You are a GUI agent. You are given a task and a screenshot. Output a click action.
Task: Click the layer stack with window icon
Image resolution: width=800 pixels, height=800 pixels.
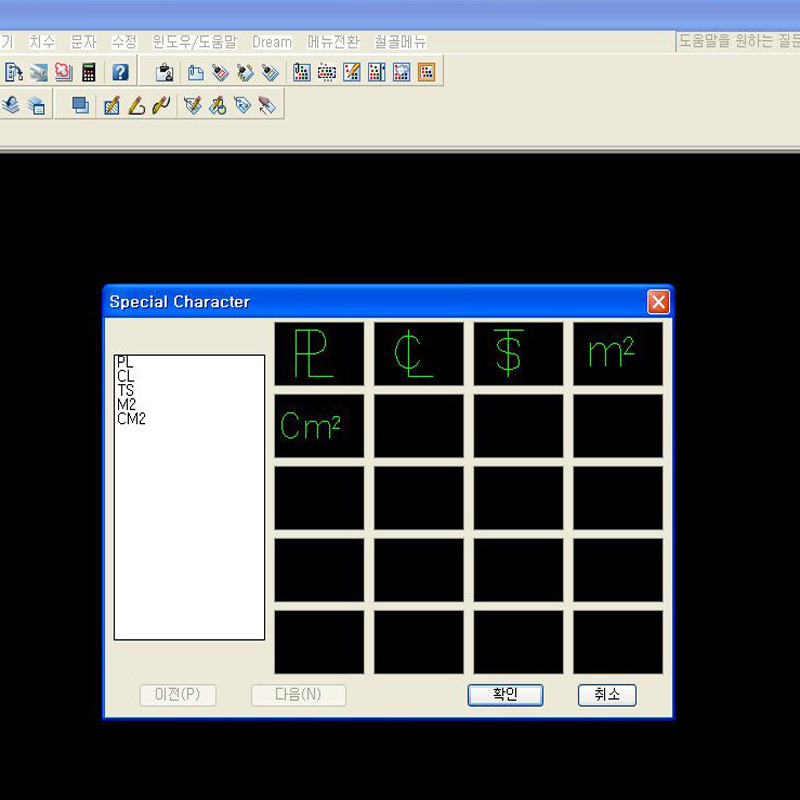(37, 105)
